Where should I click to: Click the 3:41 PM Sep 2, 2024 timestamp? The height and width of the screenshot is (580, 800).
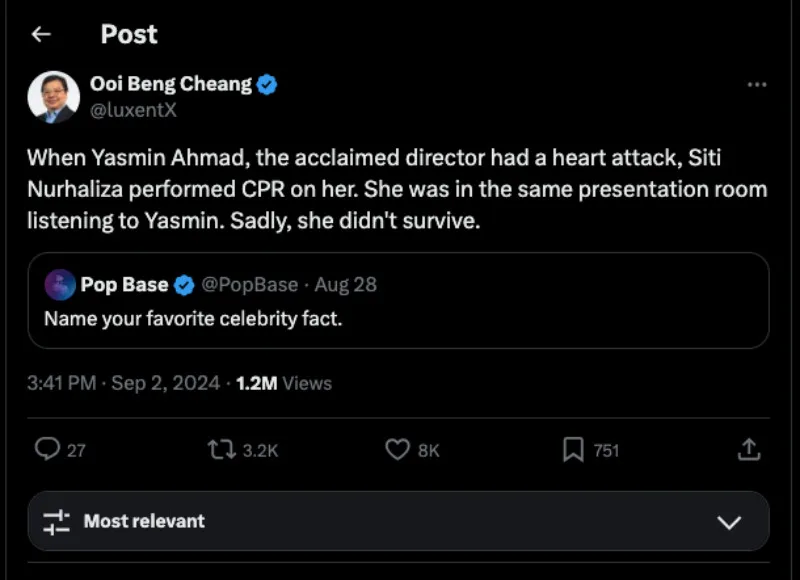click(123, 383)
